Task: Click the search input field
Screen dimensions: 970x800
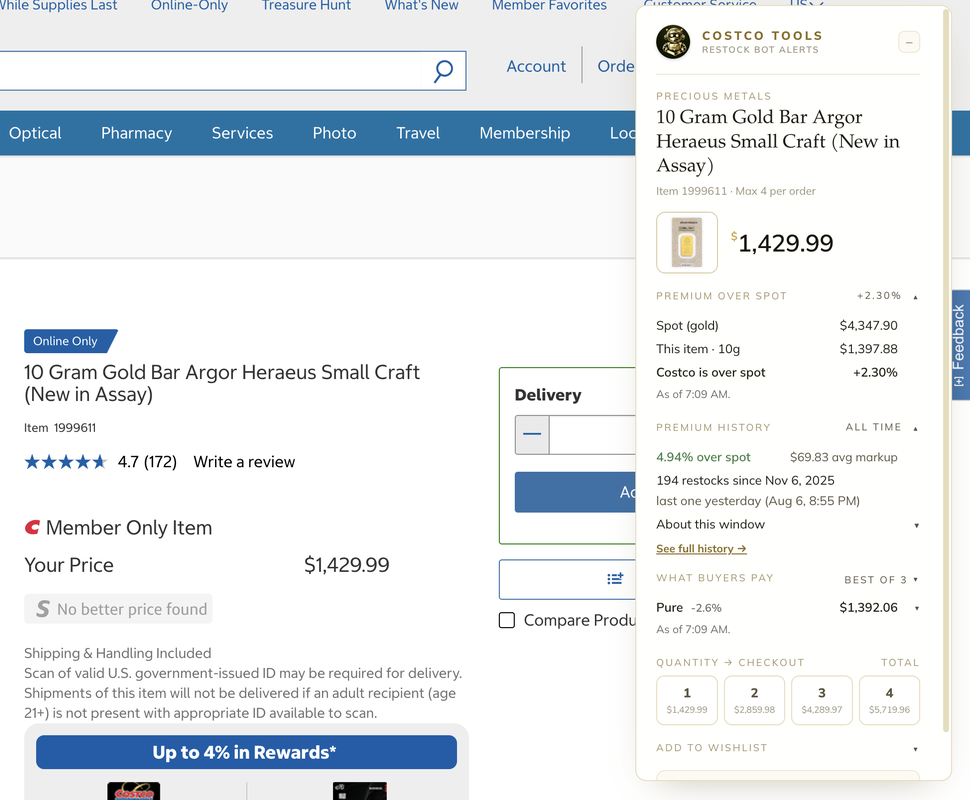Action: point(210,71)
